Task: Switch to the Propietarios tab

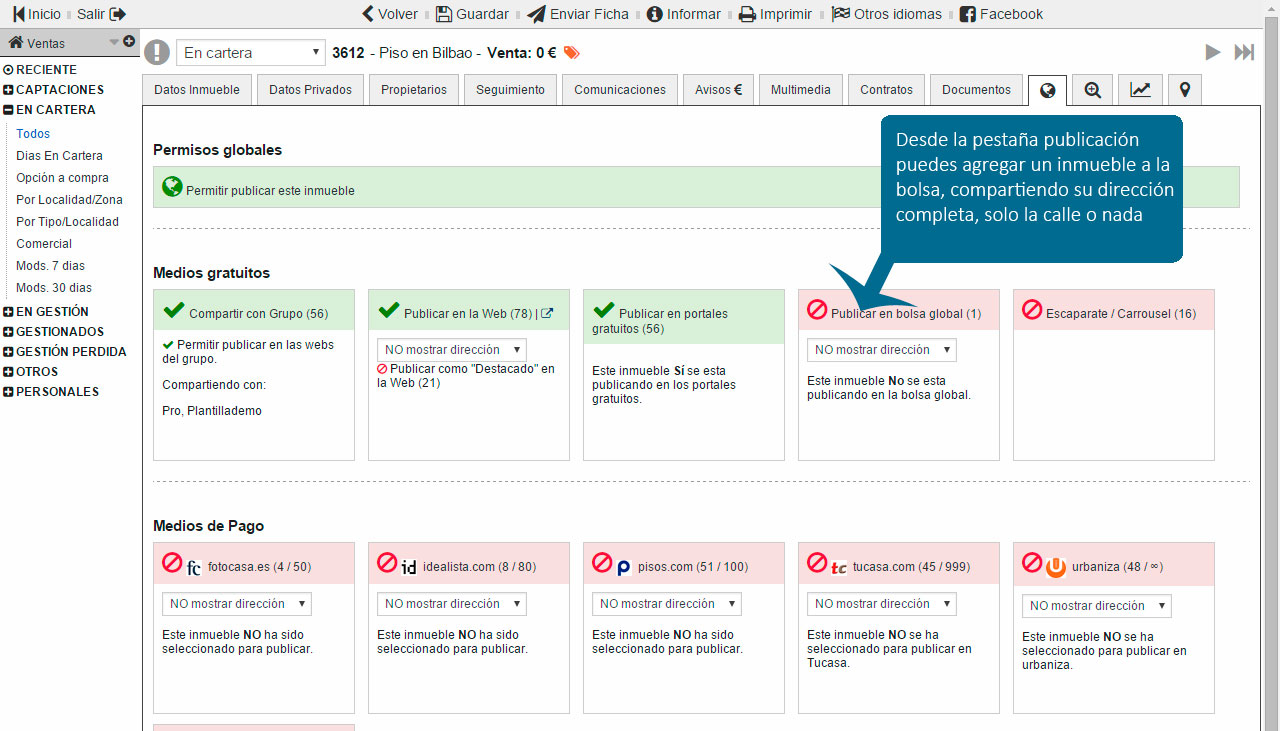Action: 414,90
